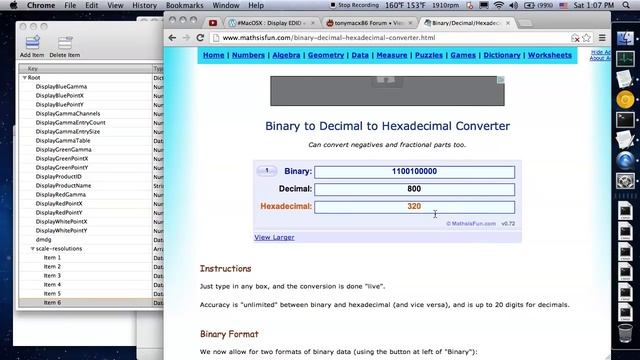Open the Algebra link
This screenshot has height=360, width=640.
(x=286, y=55)
